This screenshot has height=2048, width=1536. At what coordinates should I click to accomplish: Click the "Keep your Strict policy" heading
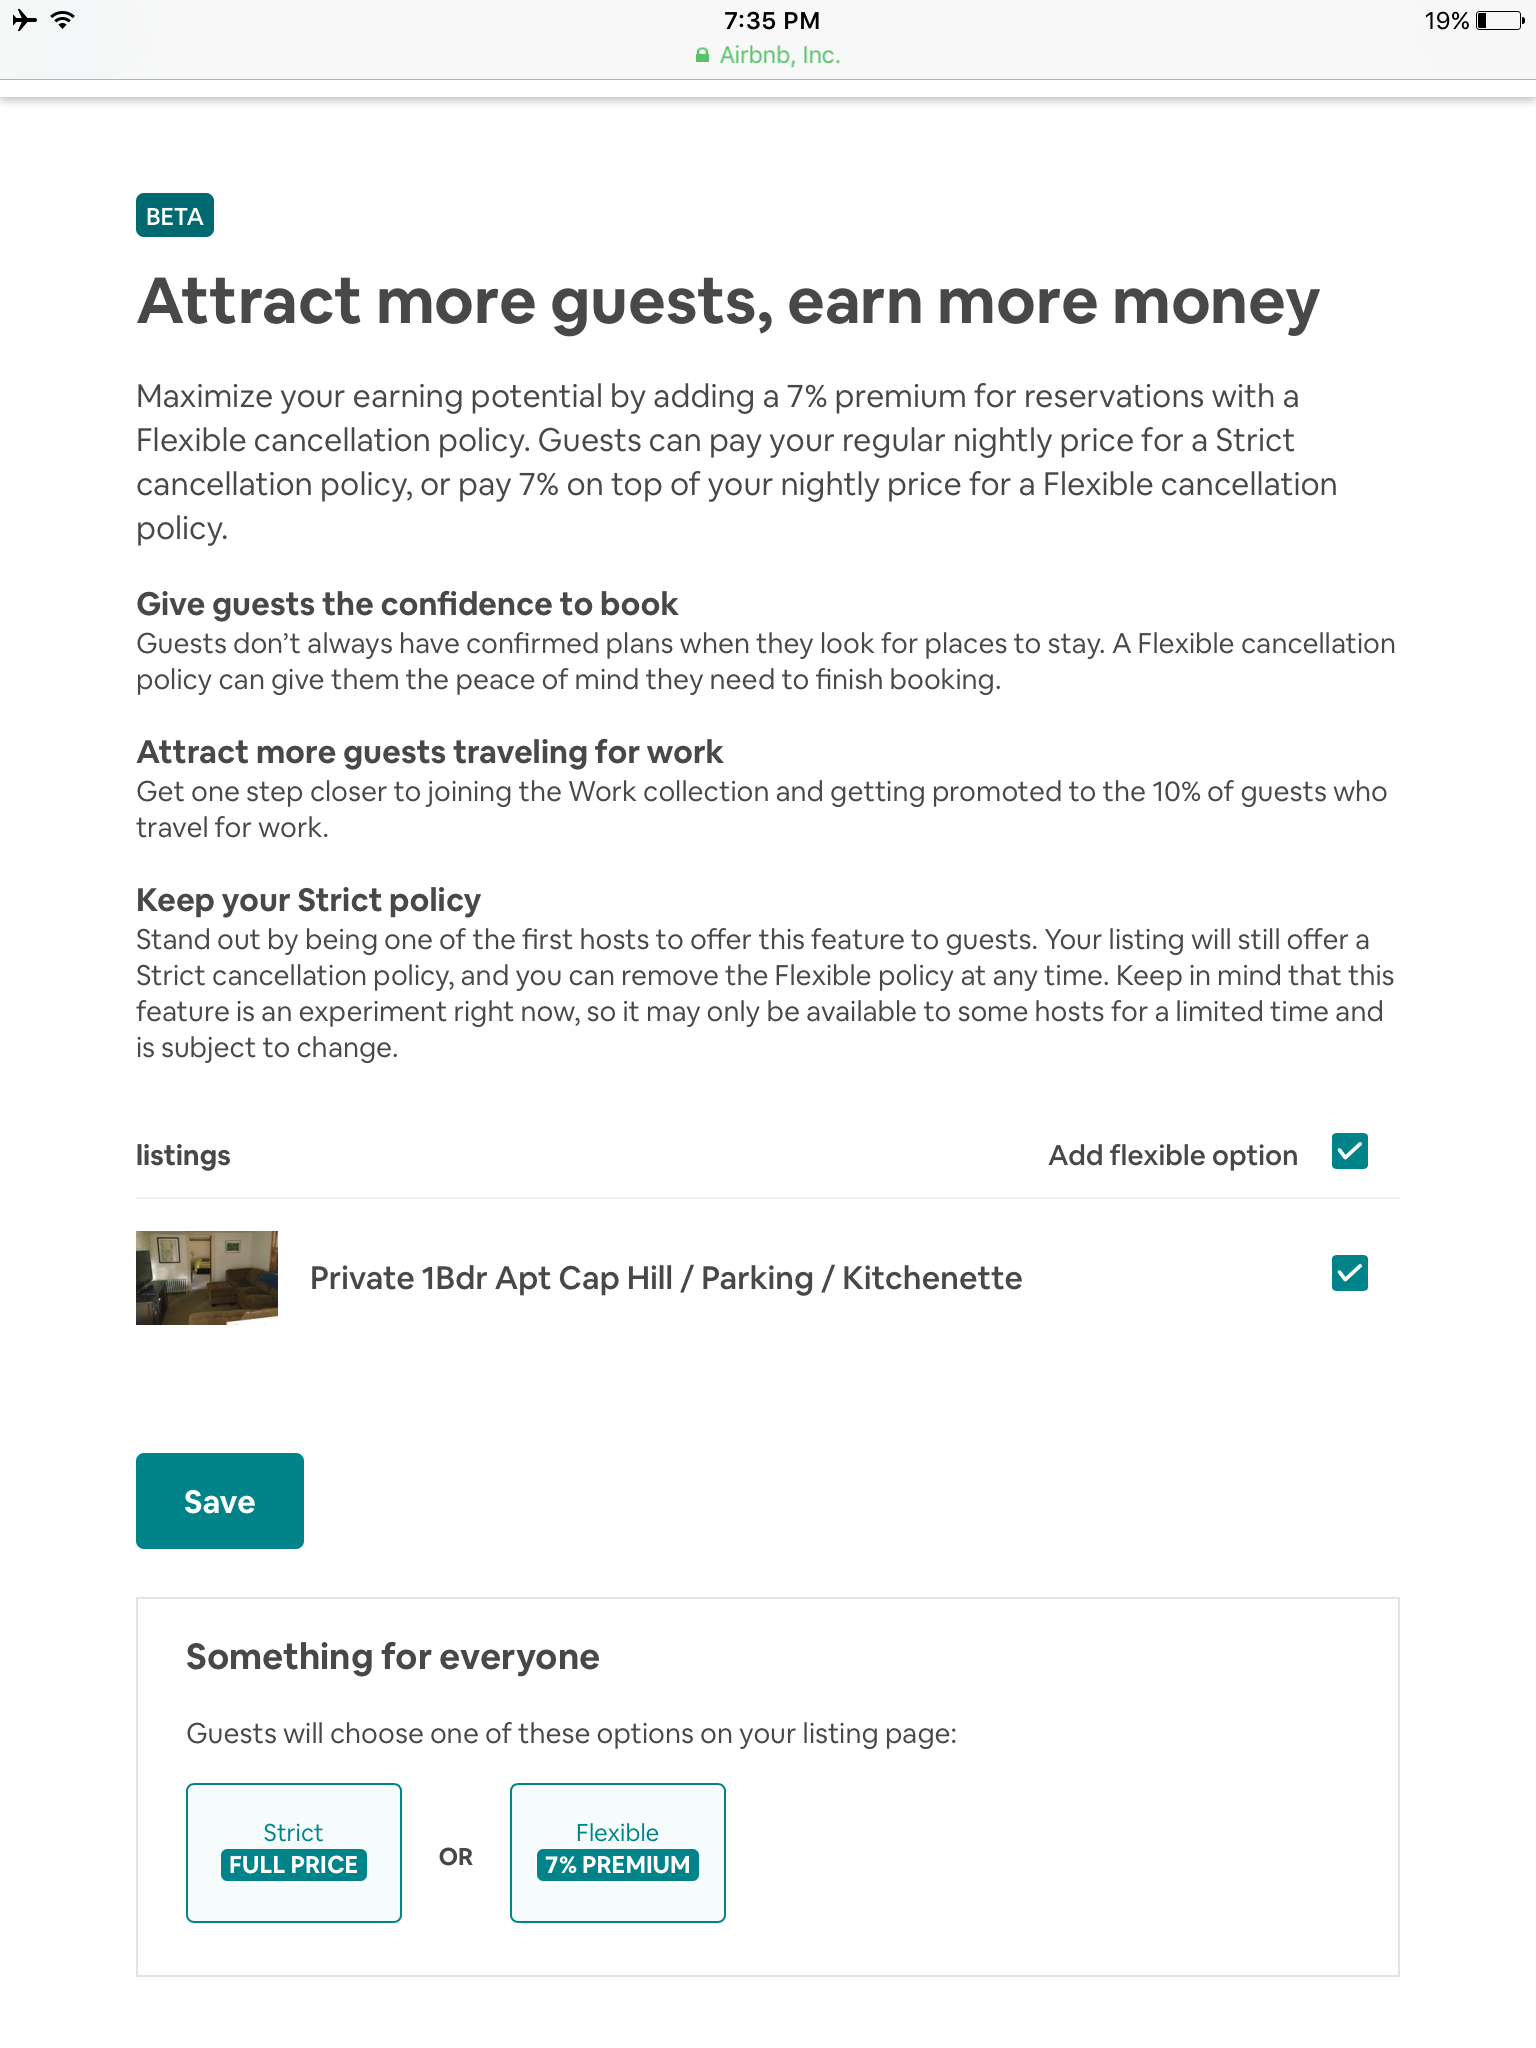(x=308, y=900)
